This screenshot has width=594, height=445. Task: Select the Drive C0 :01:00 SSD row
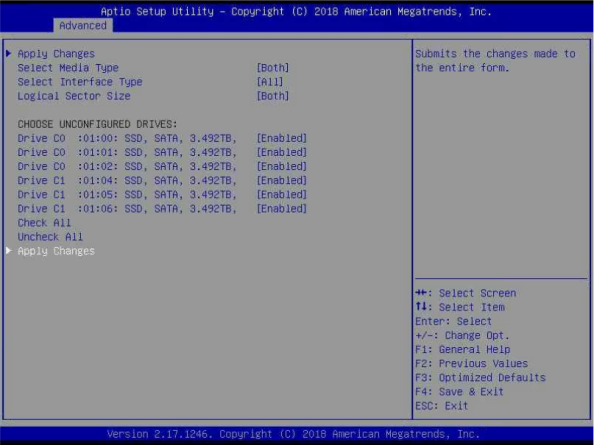[x=127, y=138]
